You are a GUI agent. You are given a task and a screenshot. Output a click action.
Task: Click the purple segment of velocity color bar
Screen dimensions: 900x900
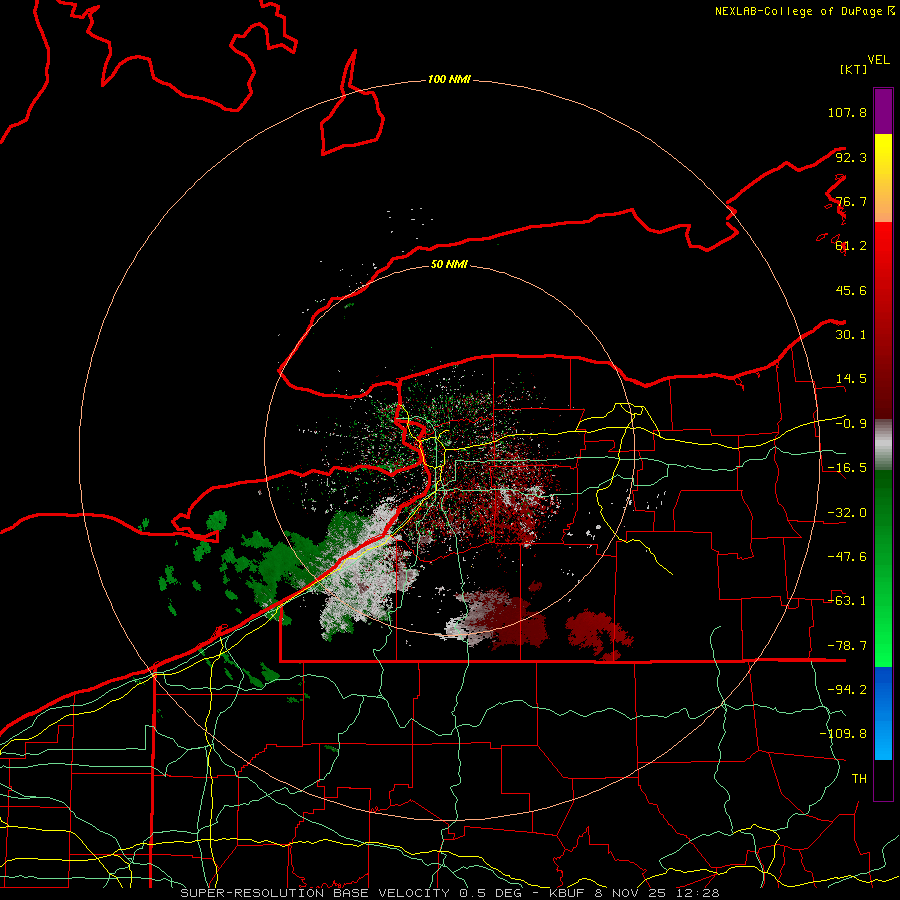point(883,111)
